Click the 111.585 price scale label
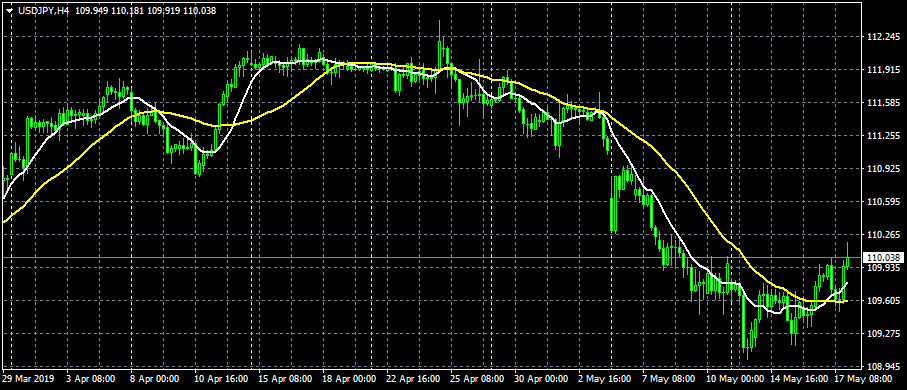The height and width of the screenshot is (390, 907). pos(883,103)
